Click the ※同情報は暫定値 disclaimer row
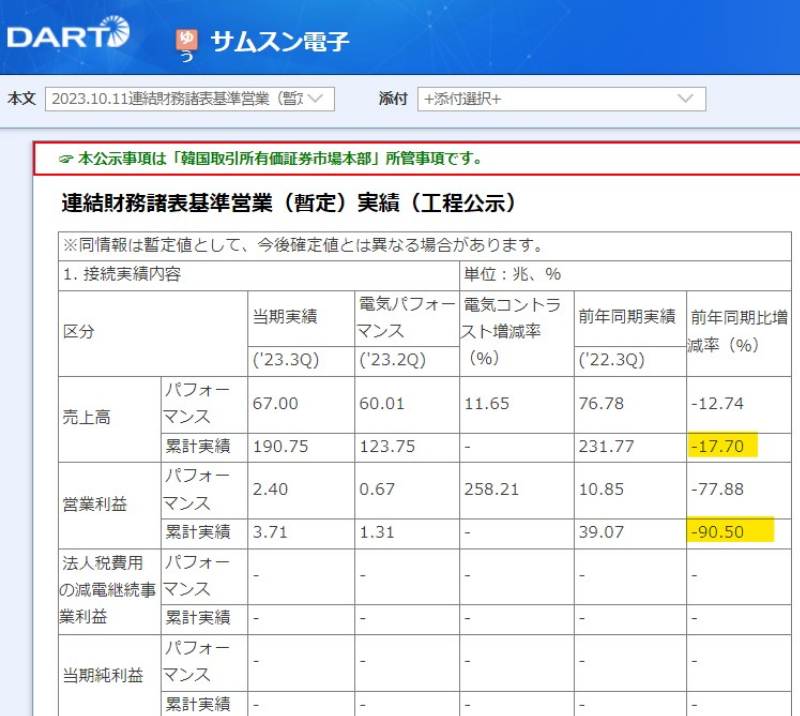The height and width of the screenshot is (716, 800). click(424, 246)
